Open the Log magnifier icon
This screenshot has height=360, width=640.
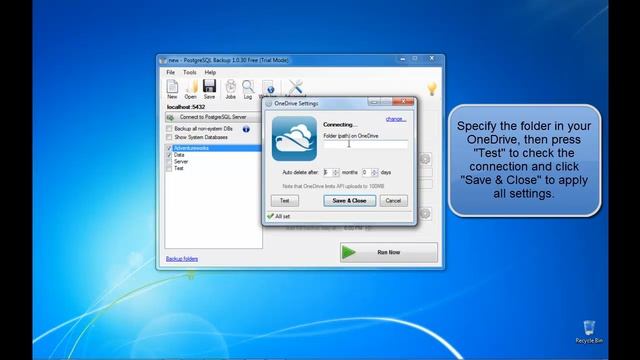pos(248,89)
